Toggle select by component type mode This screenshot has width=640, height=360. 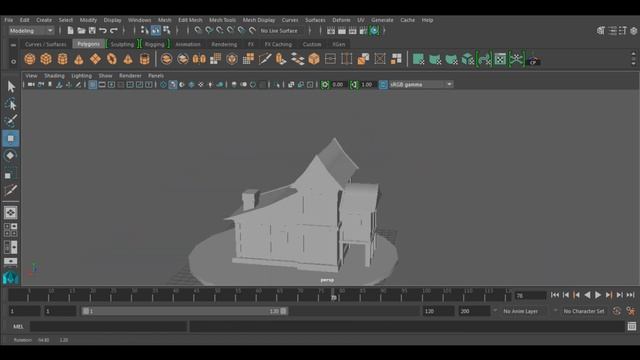coord(167,30)
